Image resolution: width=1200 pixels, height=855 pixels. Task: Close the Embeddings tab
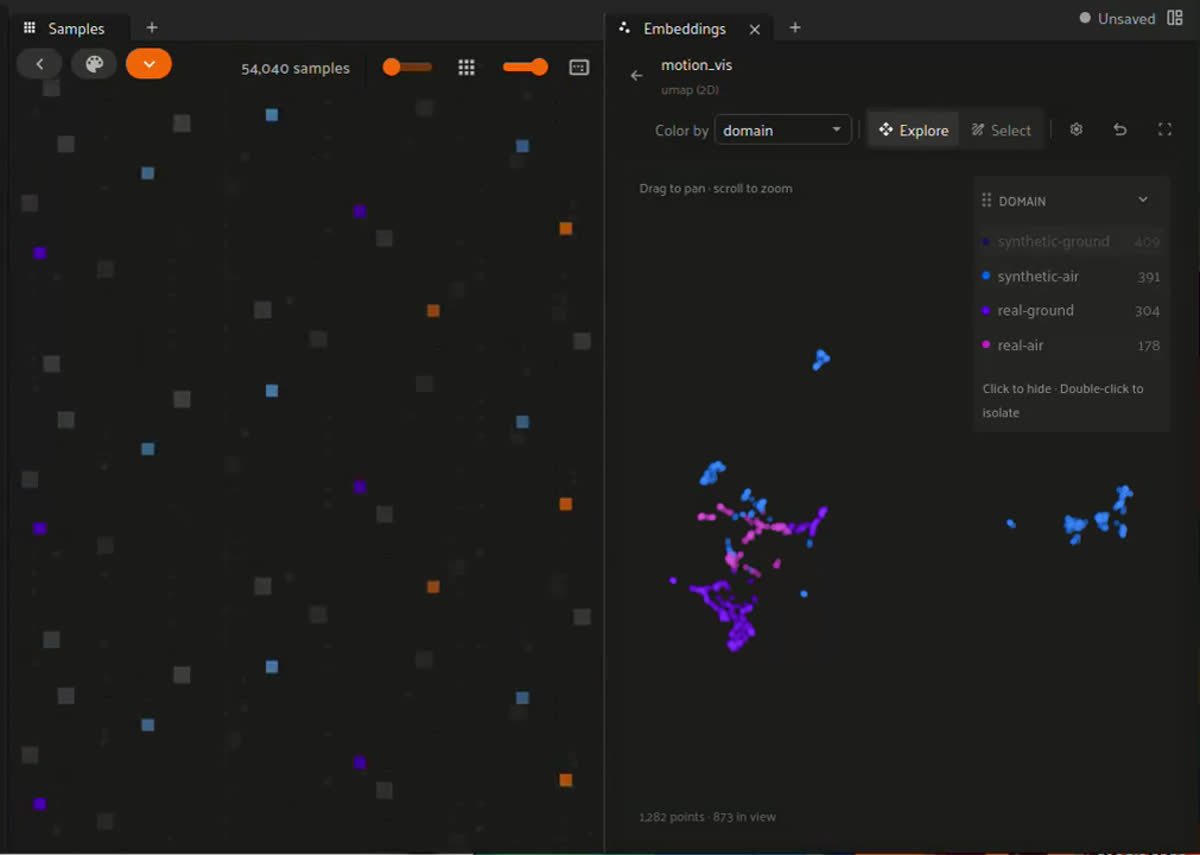click(x=755, y=29)
